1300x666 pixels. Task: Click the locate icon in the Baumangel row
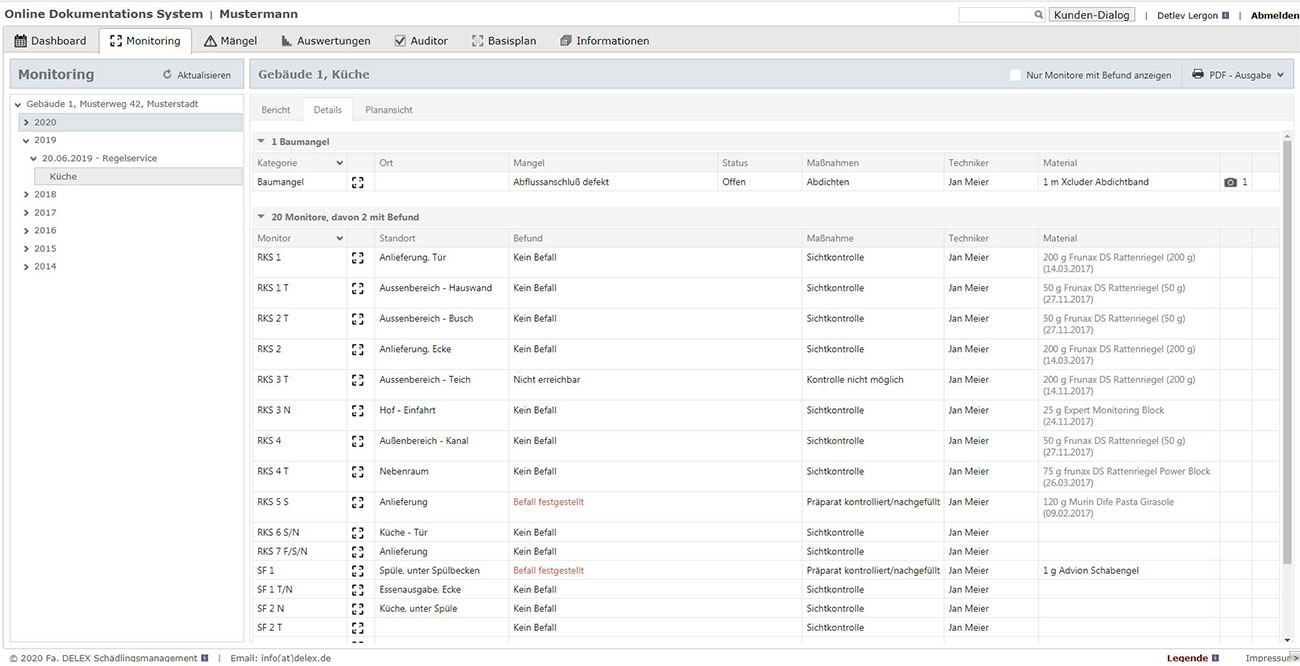357,183
